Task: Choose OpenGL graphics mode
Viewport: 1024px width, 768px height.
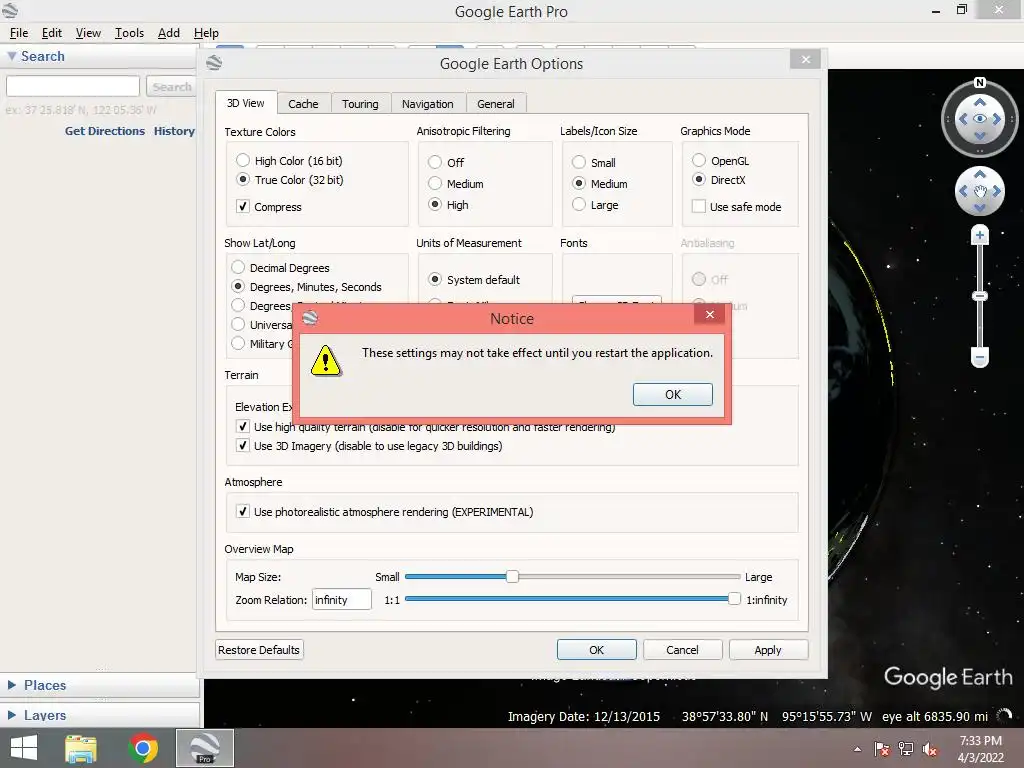Action: (699, 160)
